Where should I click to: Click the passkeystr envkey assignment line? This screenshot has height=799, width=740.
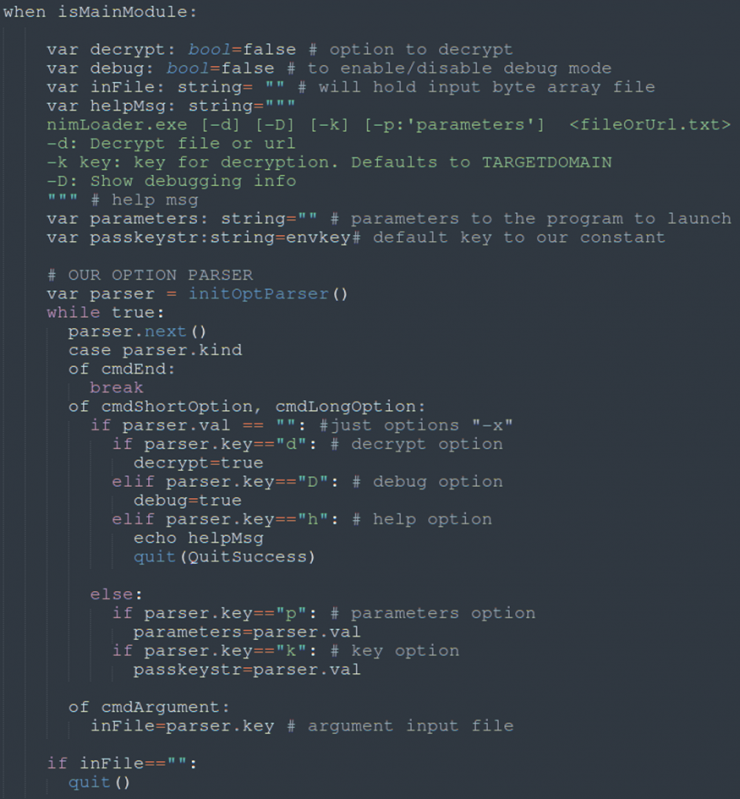click(x=356, y=237)
